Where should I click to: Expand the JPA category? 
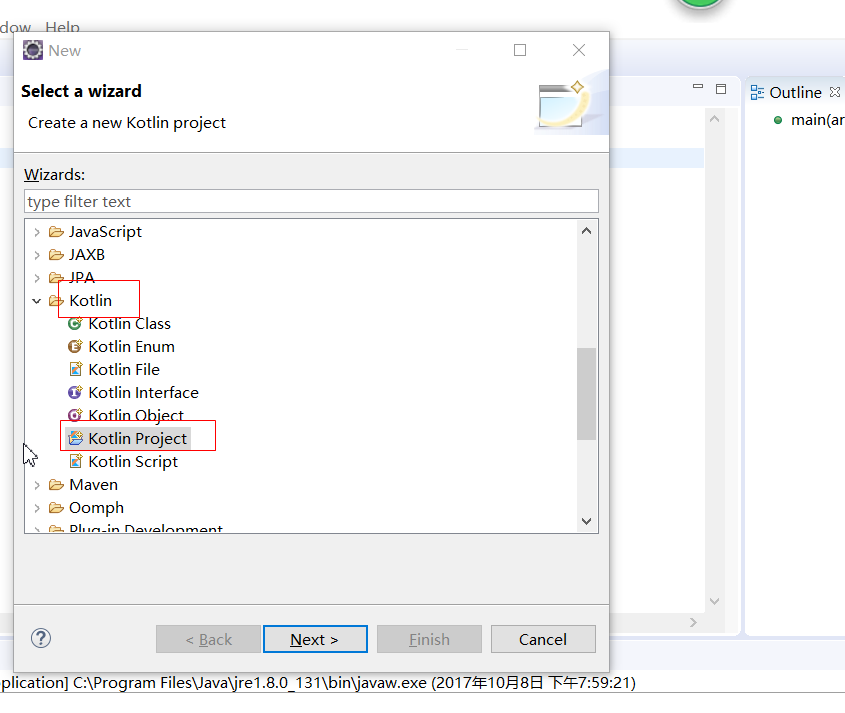pyautogui.click(x=37, y=278)
